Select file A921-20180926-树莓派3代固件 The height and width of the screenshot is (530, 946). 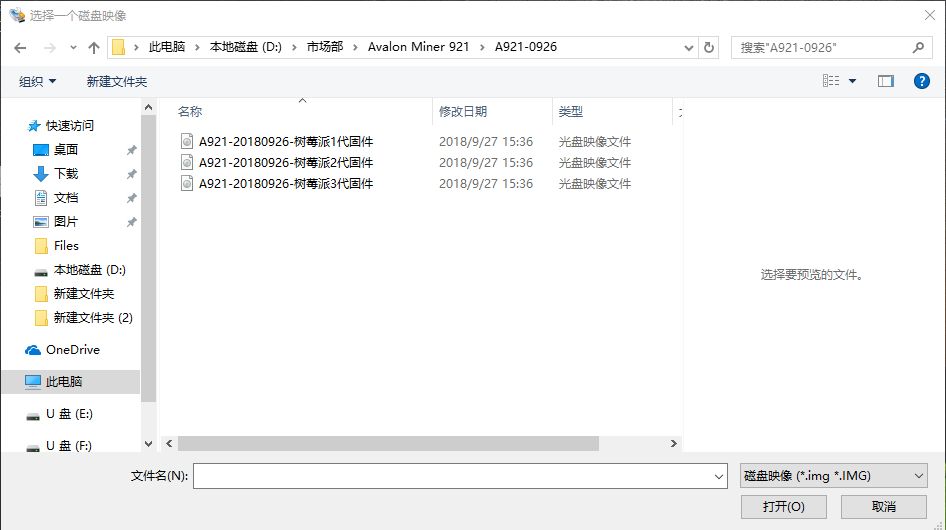286,184
